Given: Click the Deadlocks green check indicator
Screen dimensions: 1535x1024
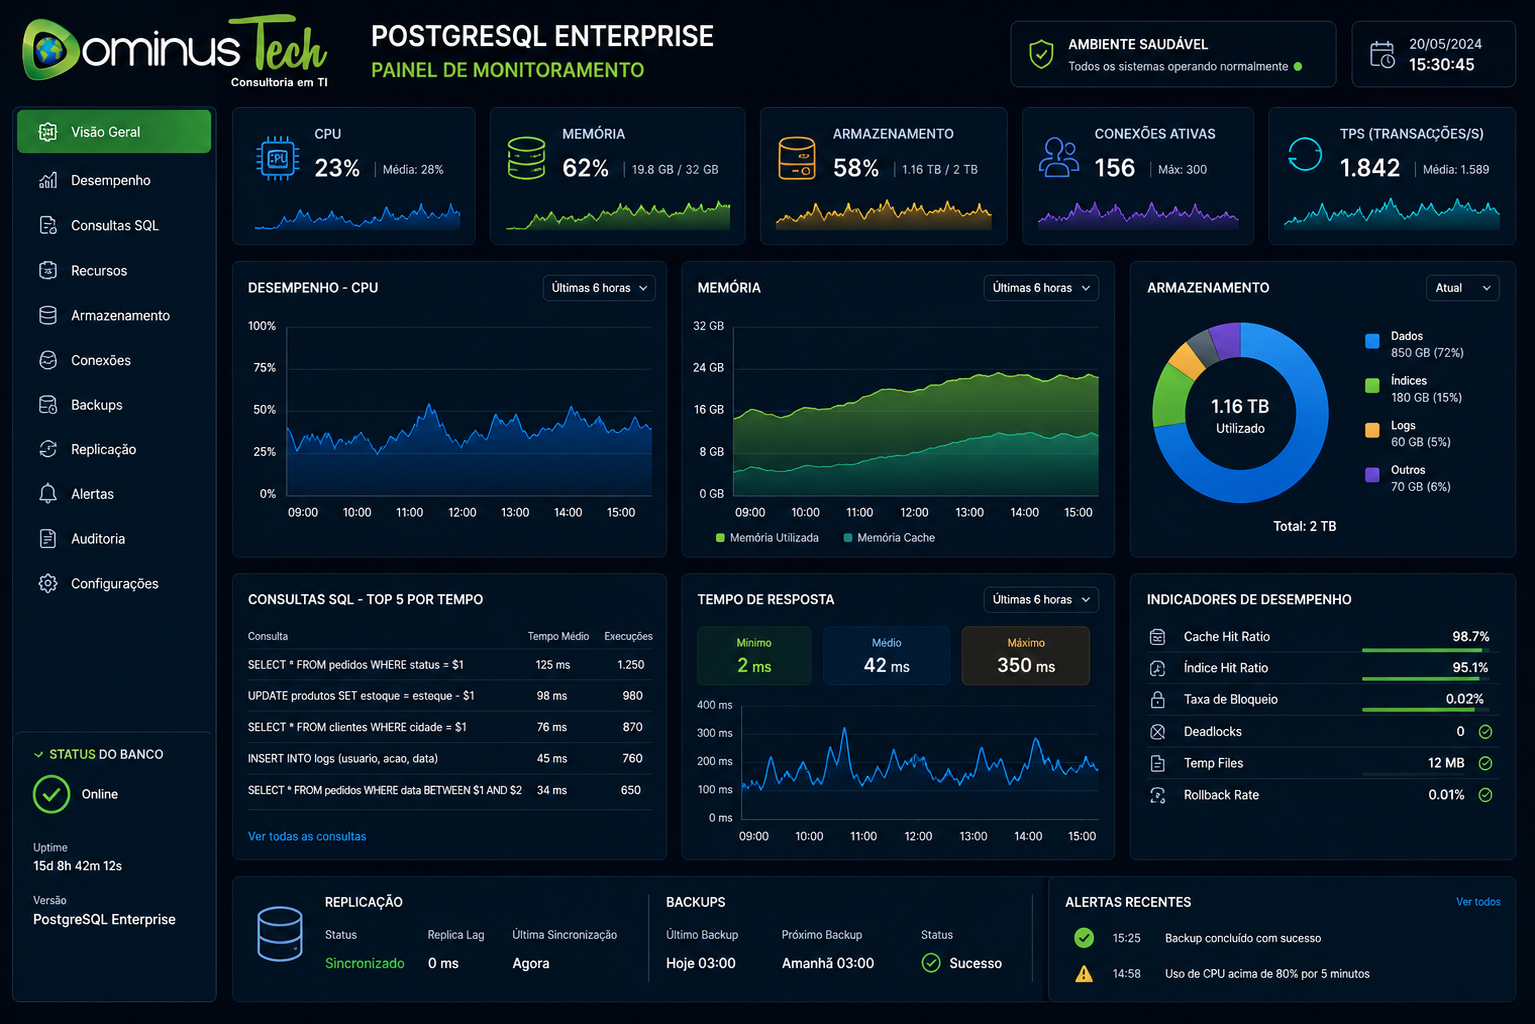Looking at the screenshot, I should tap(1485, 732).
